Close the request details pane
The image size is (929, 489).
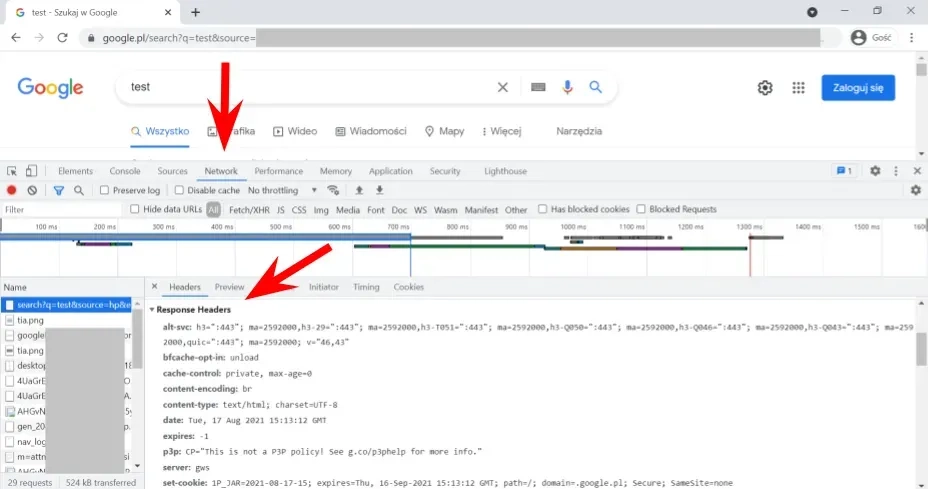pos(155,286)
